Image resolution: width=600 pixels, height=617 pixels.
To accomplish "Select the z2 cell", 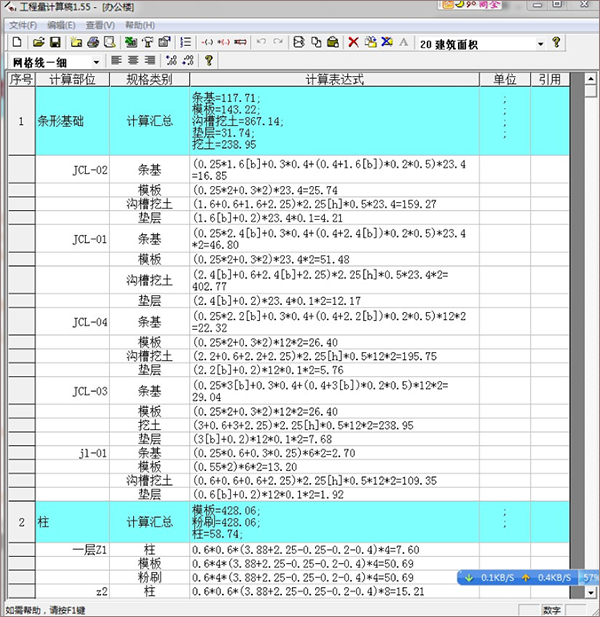I will point(72,591).
